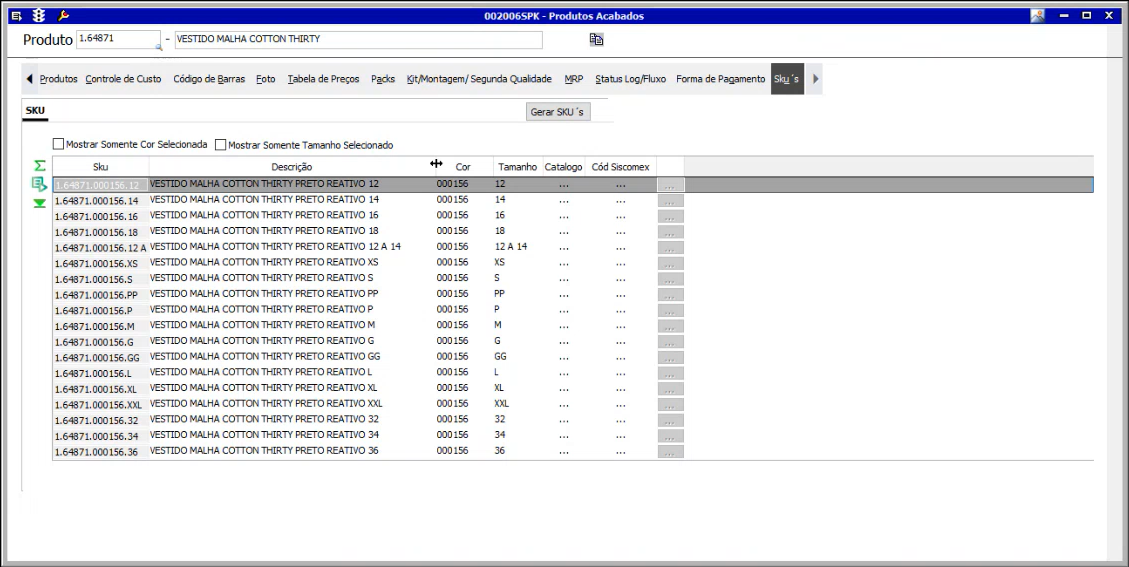Enable Mostrar Somente Cor Selecionada checkbox

point(58,144)
